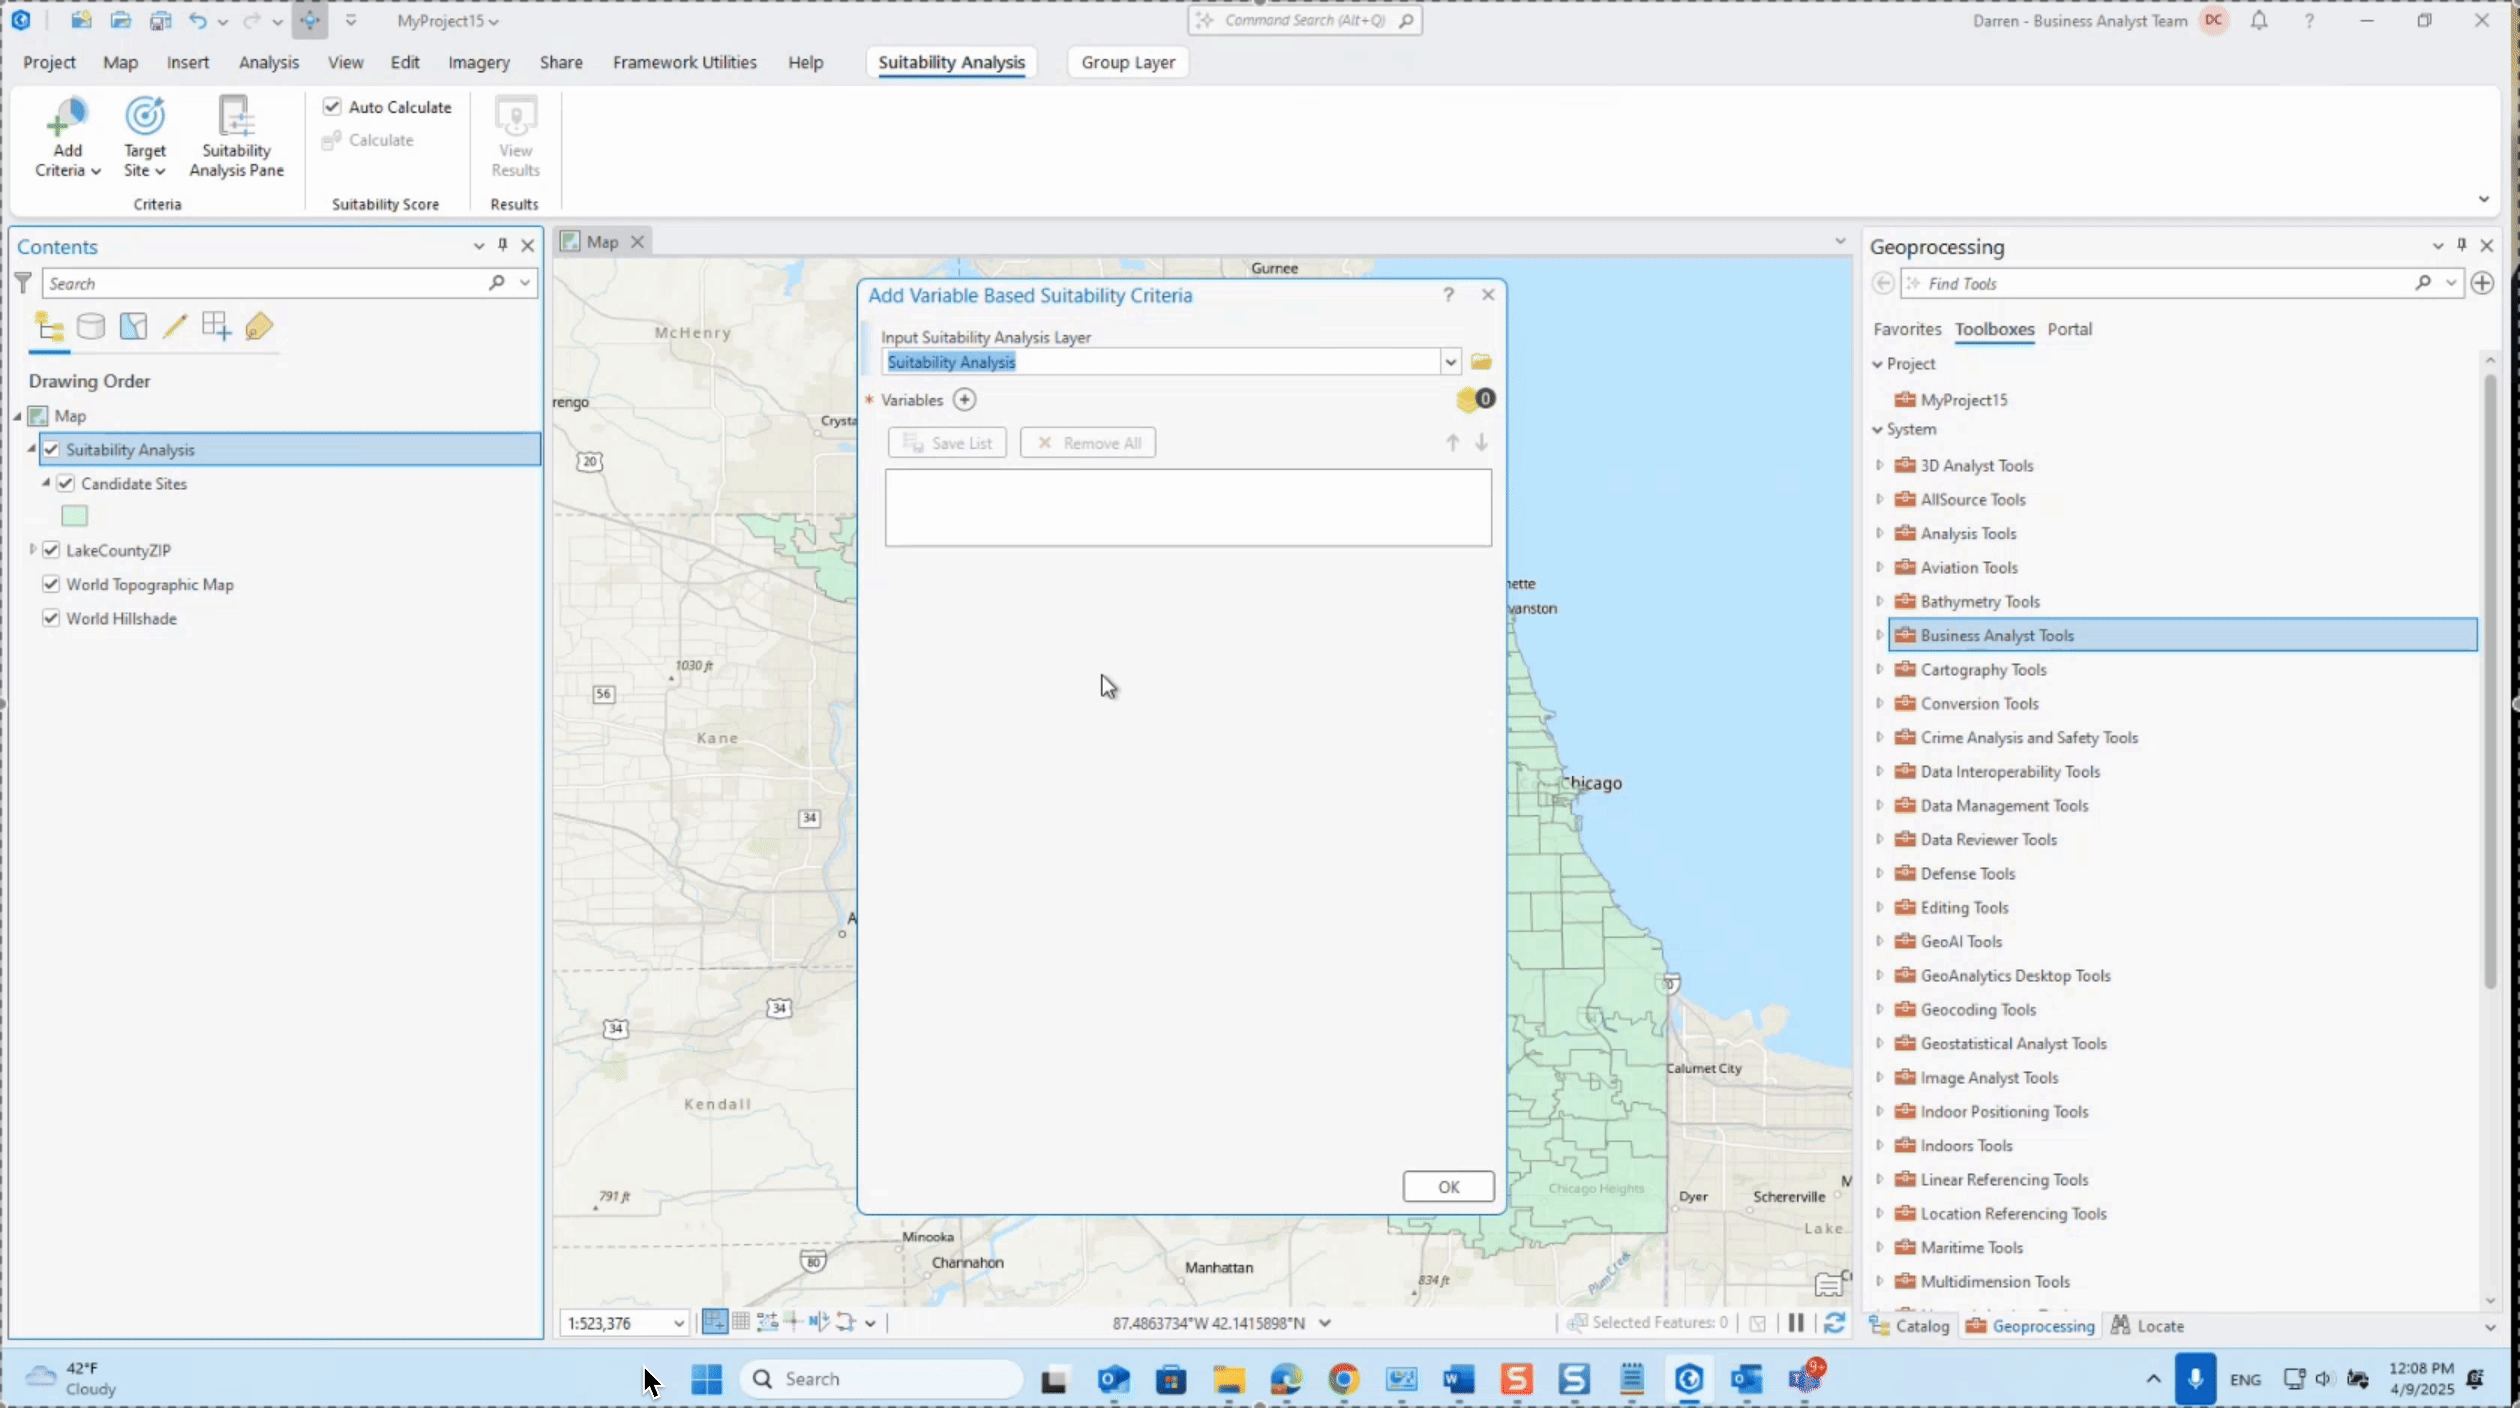Pause map drawing in the status bar
2520x1408 pixels.
click(1796, 1323)
